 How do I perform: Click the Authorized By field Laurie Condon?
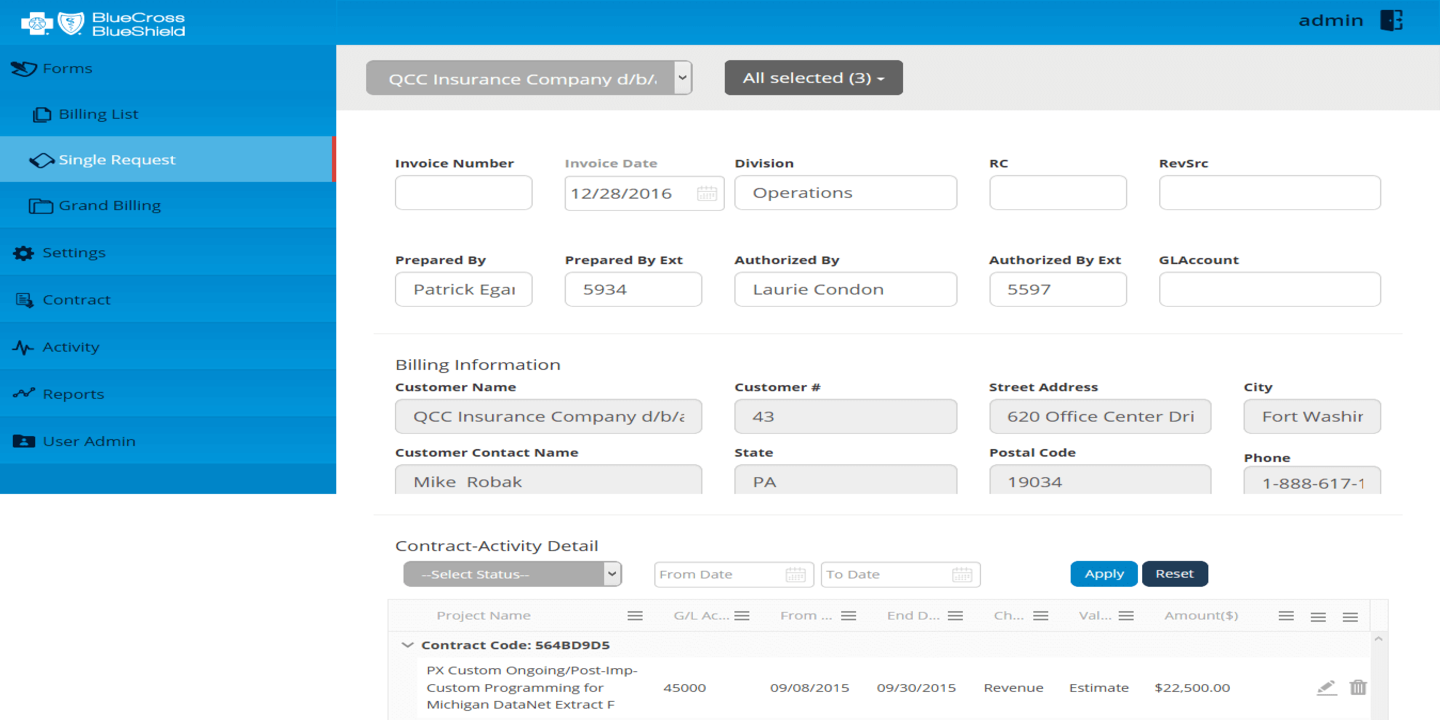845,289
